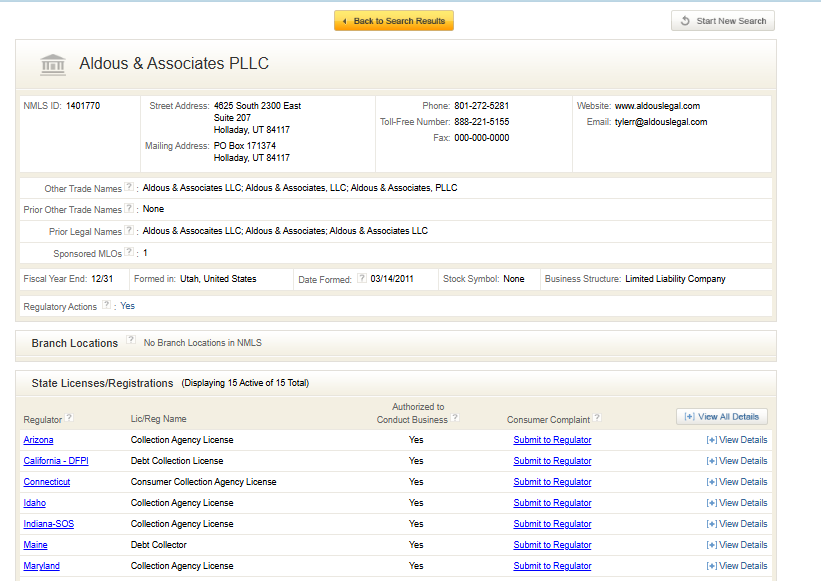The height and width of the screenshot is (581, 821).
Task: Click Start New Search button
Action: [723, 21]
